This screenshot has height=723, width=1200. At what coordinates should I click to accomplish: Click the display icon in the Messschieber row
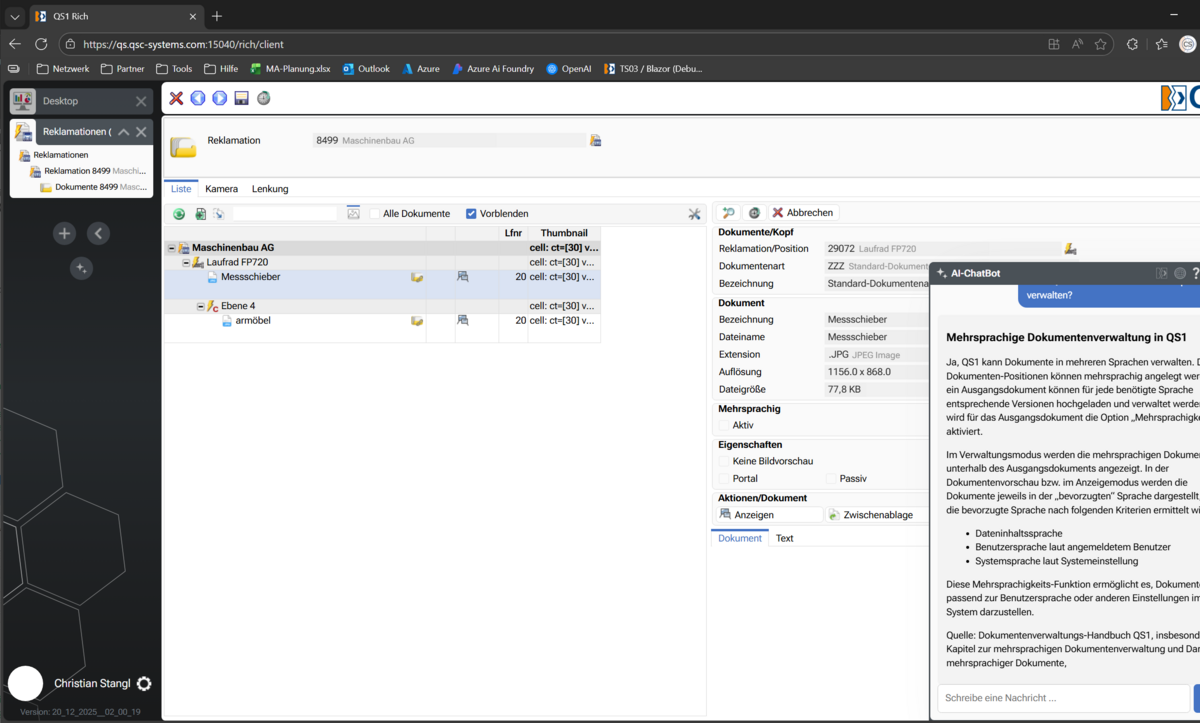[x=463, y=277]
